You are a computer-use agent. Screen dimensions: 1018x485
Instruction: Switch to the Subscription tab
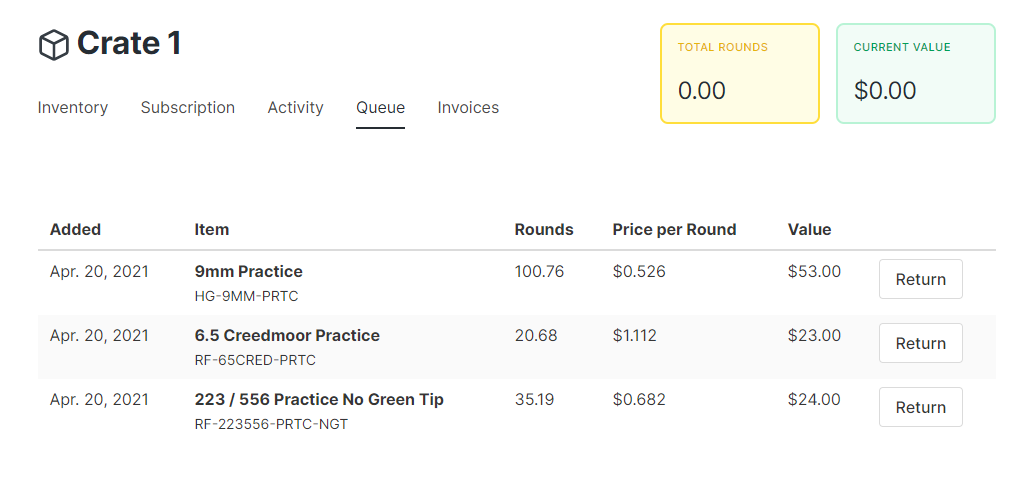click(x=188, y=107)
